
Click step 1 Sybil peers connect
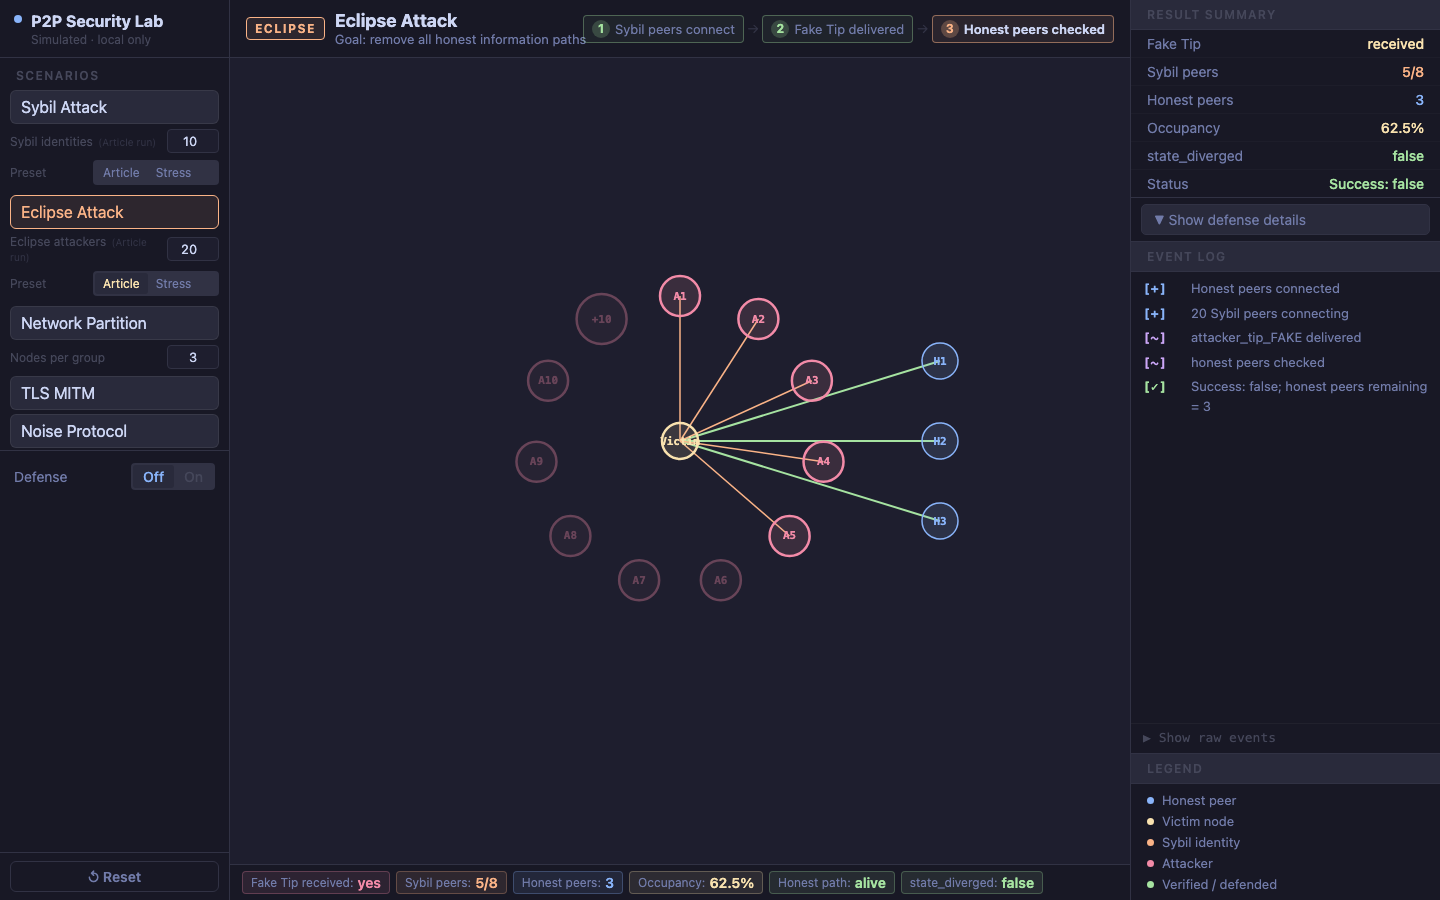pyautogui.click(x=663, y=29)
